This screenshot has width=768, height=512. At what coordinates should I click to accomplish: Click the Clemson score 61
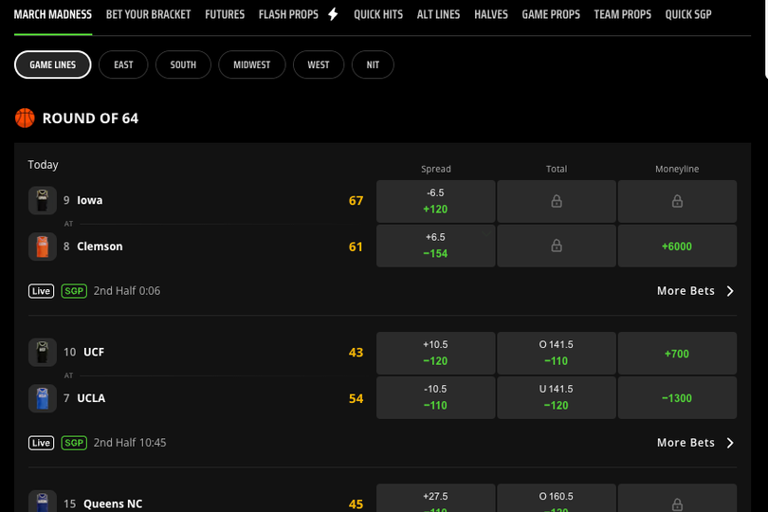(356, 247)
